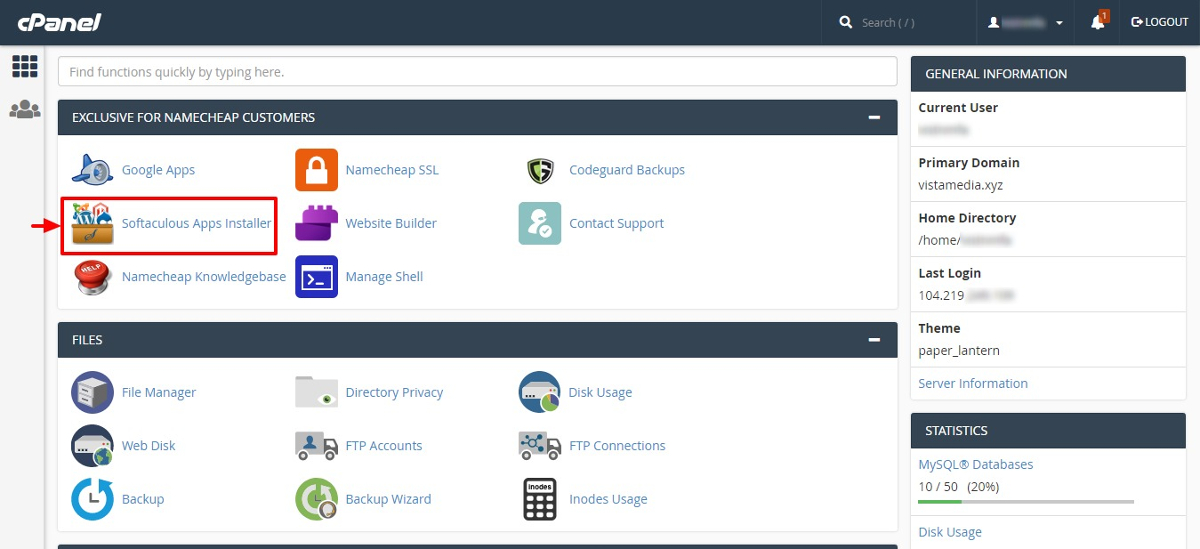This screenshot has height=549, width=1200.
Task: Open the FTP Accounts truck icon
Action: 316,445
